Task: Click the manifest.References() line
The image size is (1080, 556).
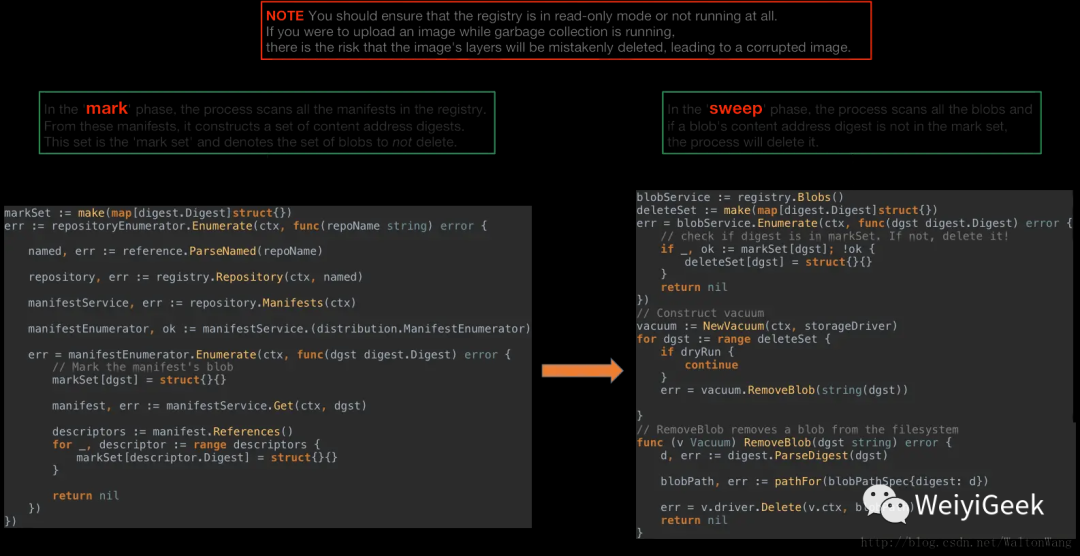Action: click(172, 432)
